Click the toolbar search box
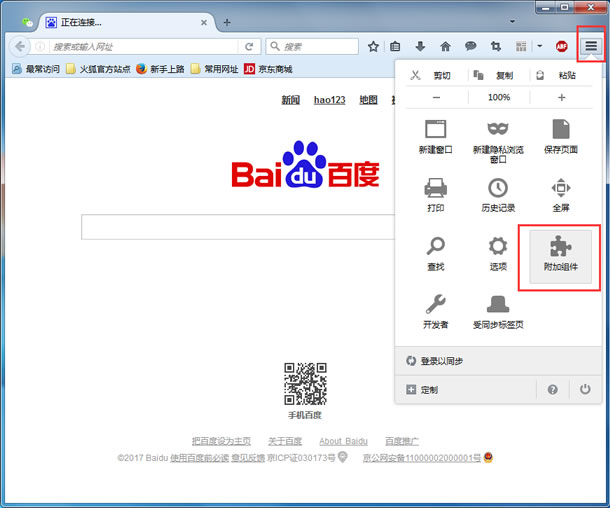This screenshot has height=508, width=610. (312, 47)
